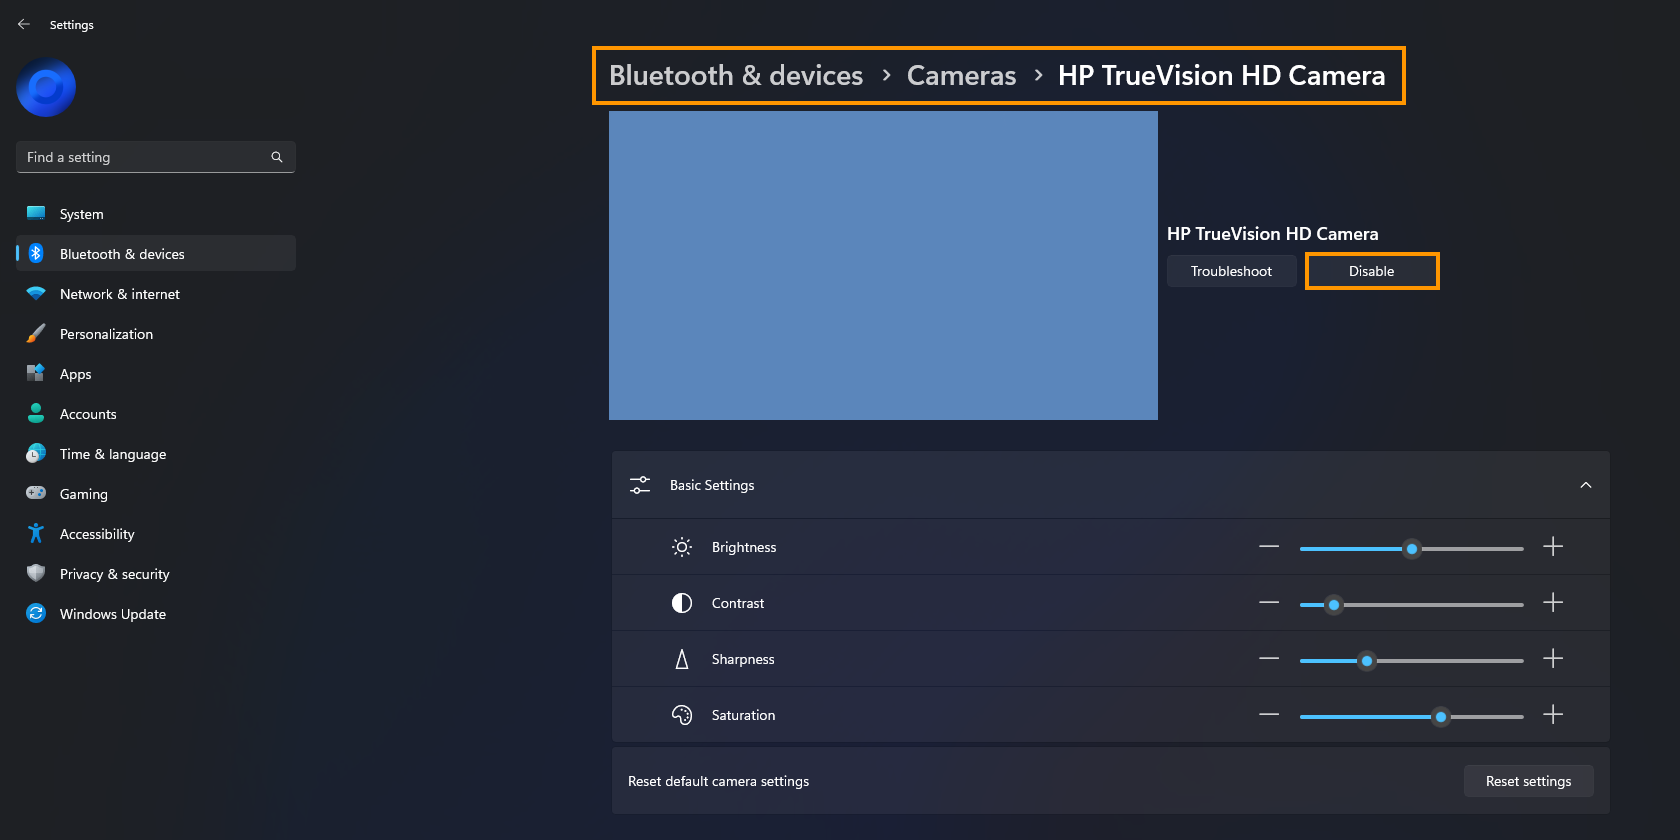
Task: Open Network & internet category
Action: 156,294
